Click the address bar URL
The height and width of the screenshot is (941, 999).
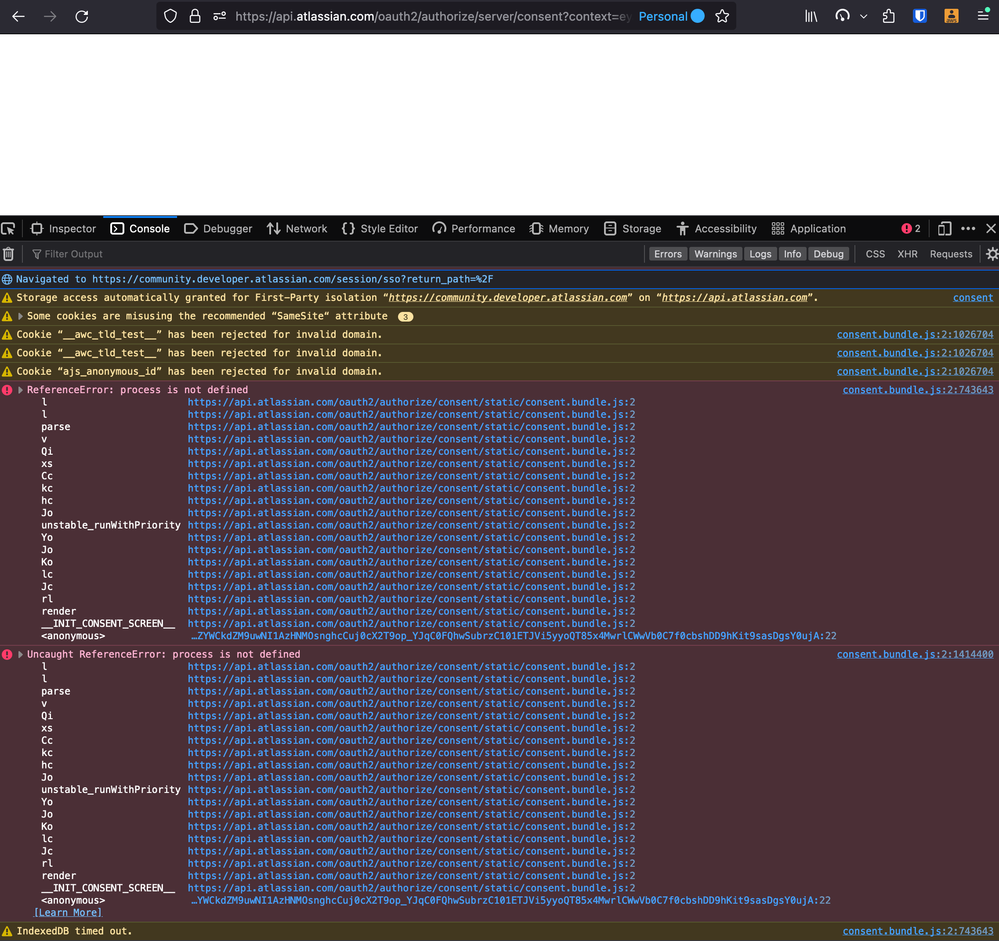(433, 17)
